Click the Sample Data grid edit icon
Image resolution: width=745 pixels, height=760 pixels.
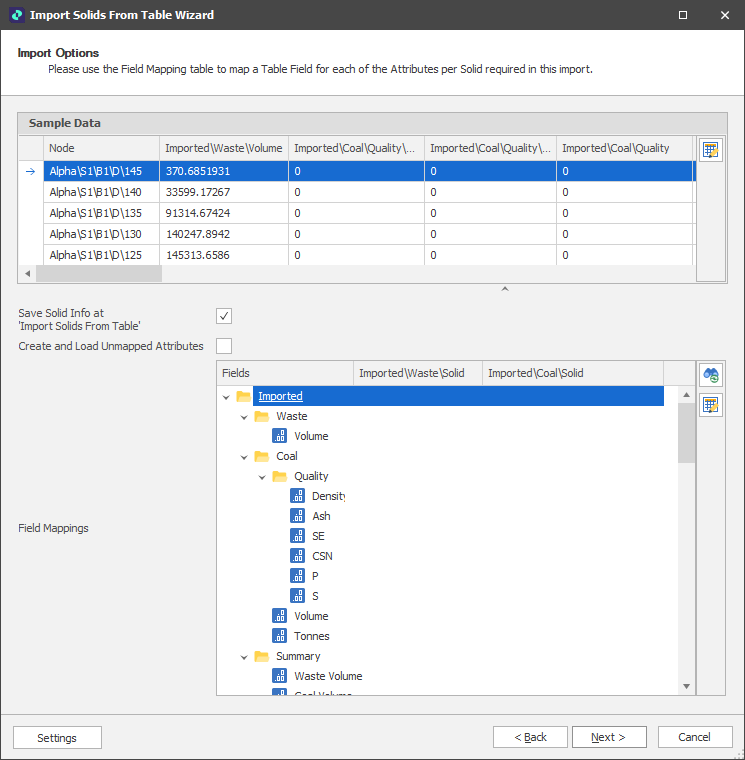click(711, 150)
